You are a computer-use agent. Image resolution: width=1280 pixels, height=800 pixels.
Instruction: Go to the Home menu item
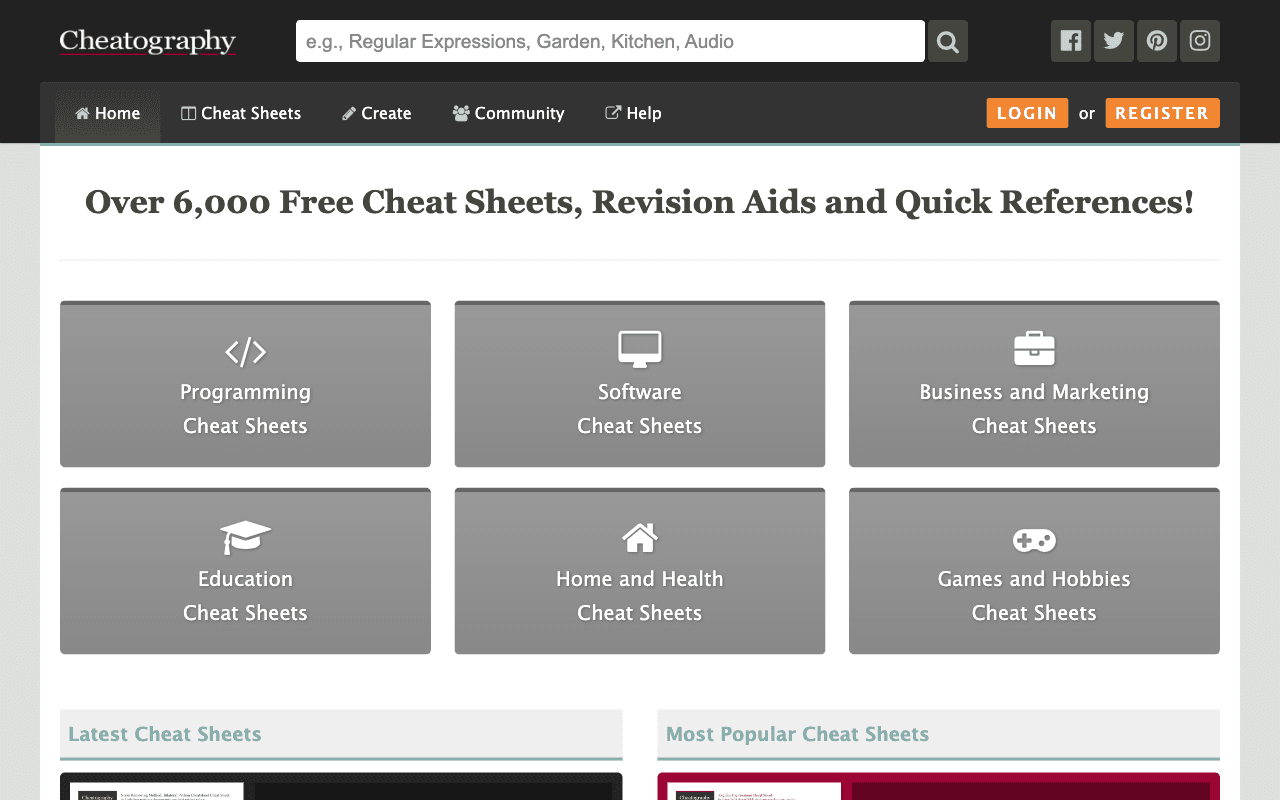click(x=108, y=113)
